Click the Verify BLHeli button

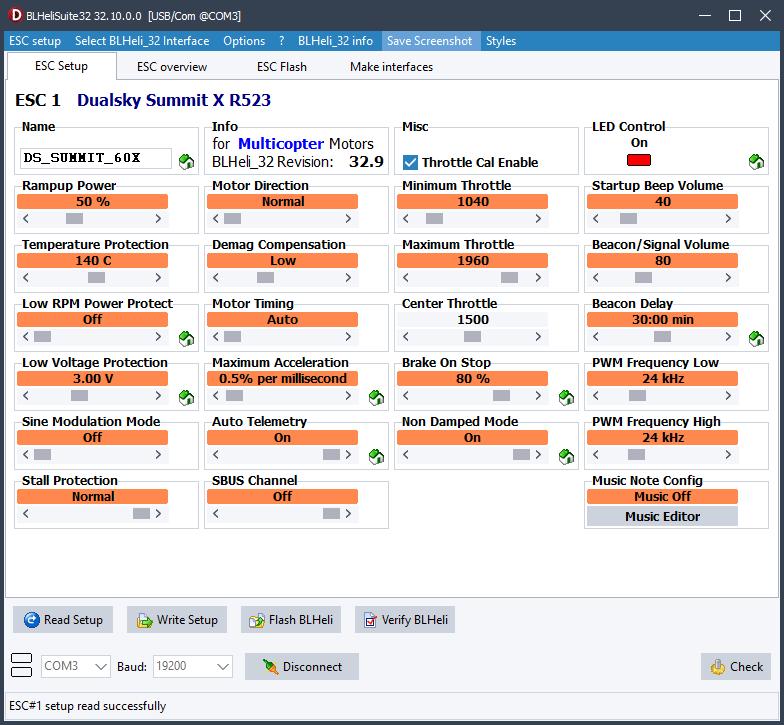click(405, 620)
